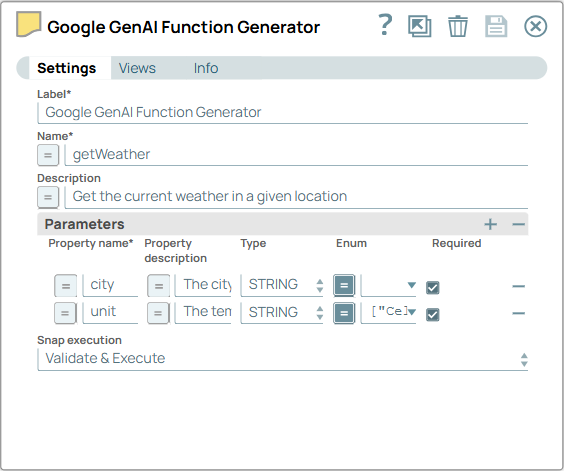This screenshot has width=564, height=471.
Task: Toggle expression for the Name field
Action: 48,155
